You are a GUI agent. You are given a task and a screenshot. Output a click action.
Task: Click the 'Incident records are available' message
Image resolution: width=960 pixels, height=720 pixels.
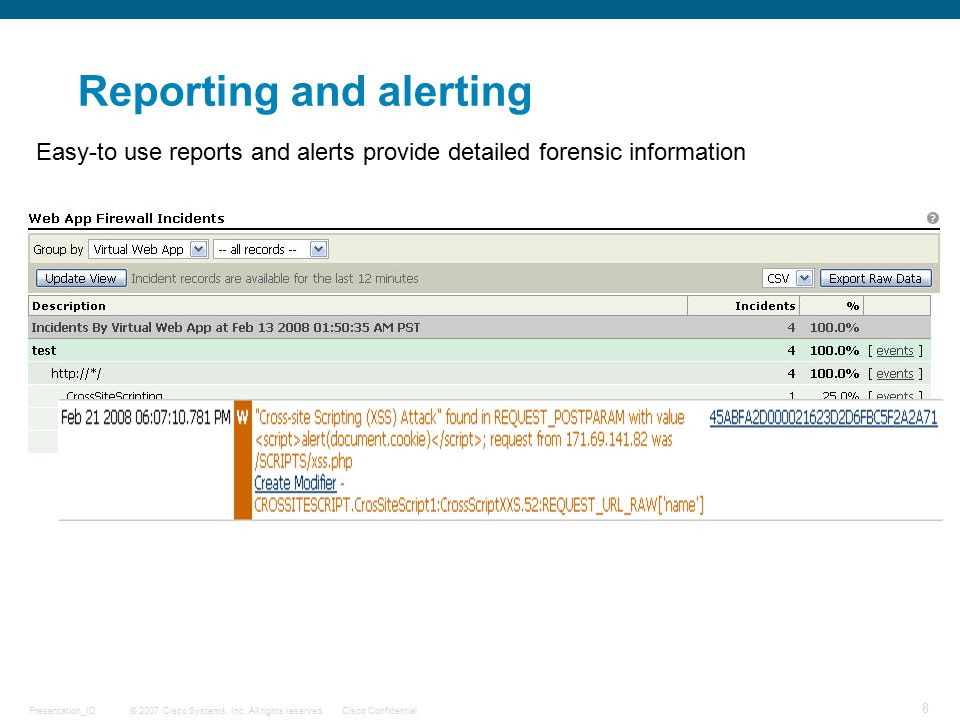tap(275, 279)
